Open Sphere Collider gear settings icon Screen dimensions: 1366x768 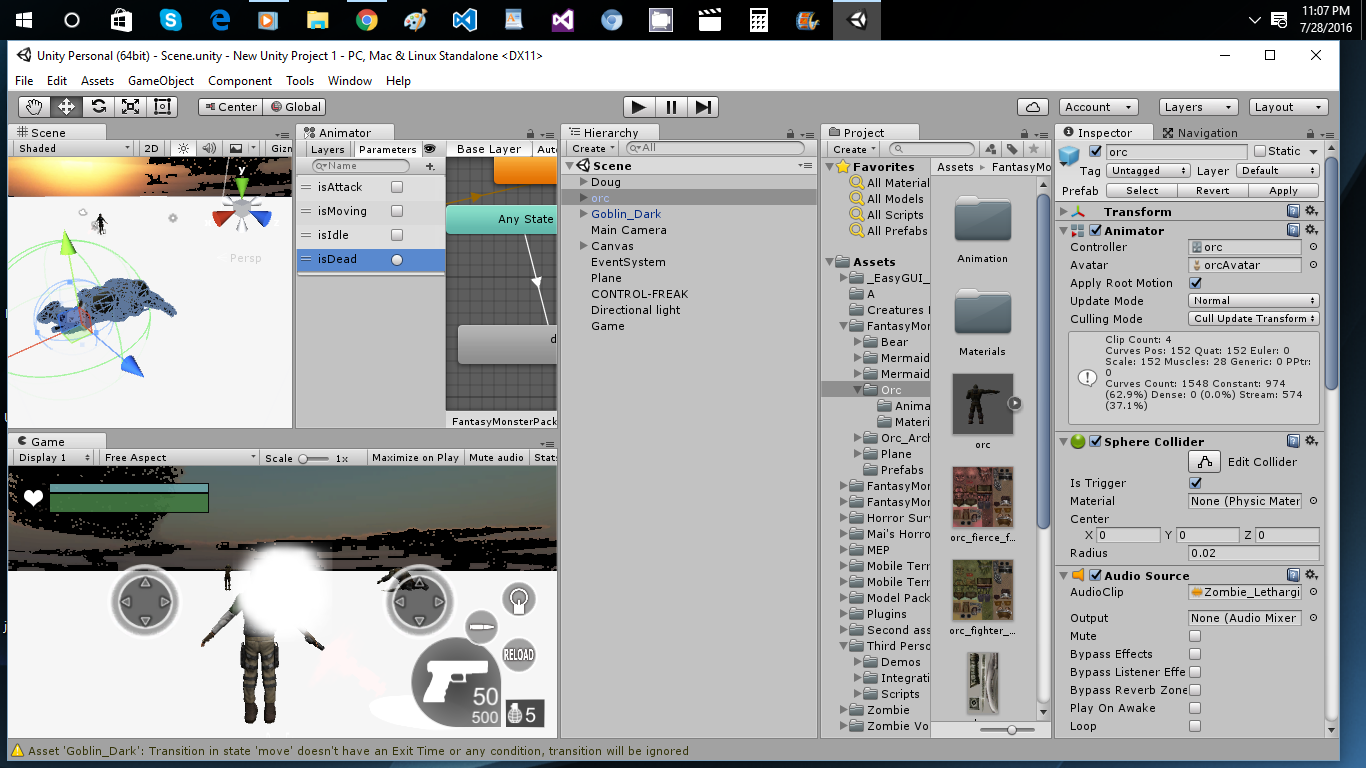tap(1311, 441)
